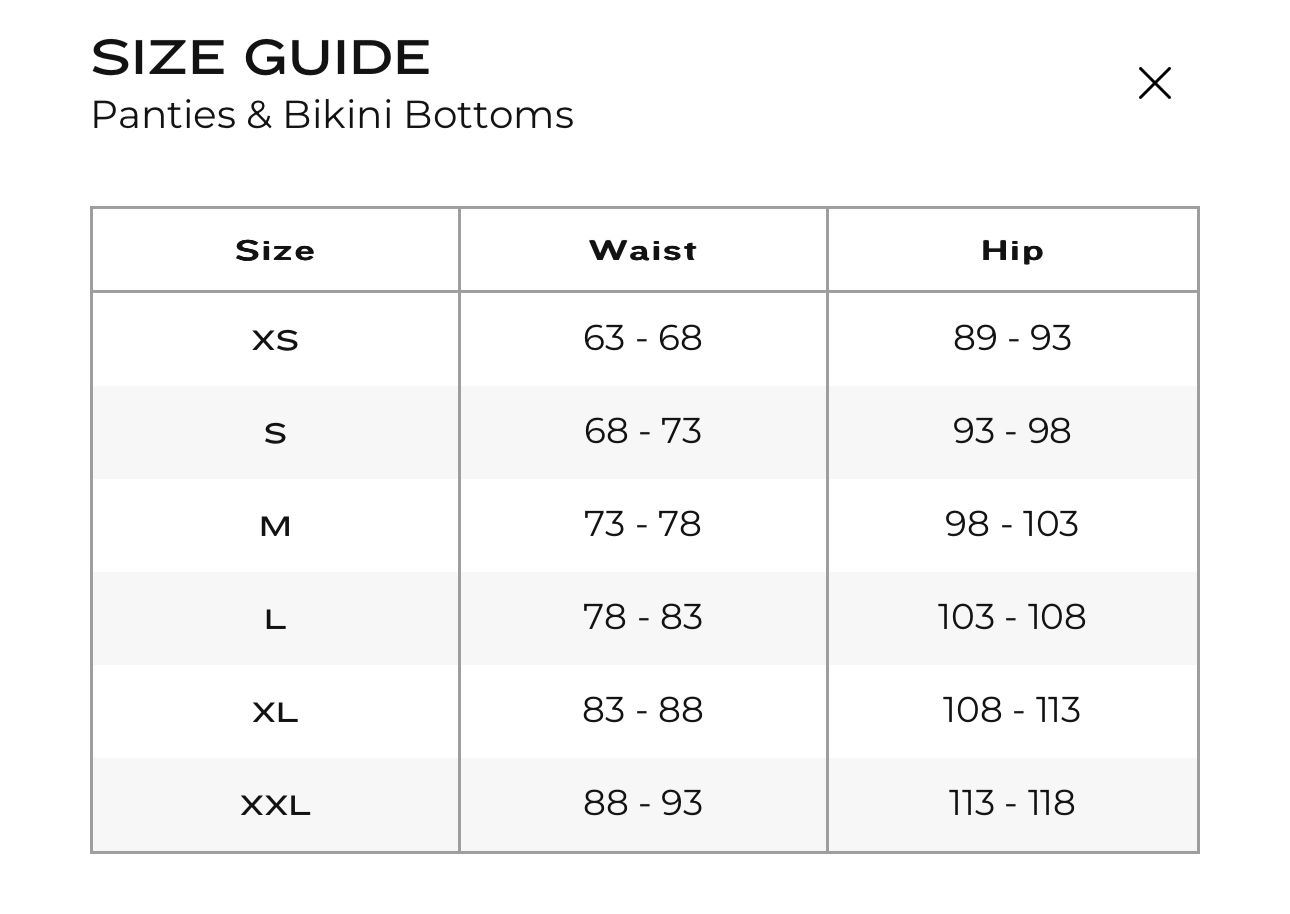Select hip value 89 - 93
The width and height of the screenshot is (1290, 914).
click(x=1012, y=338)
